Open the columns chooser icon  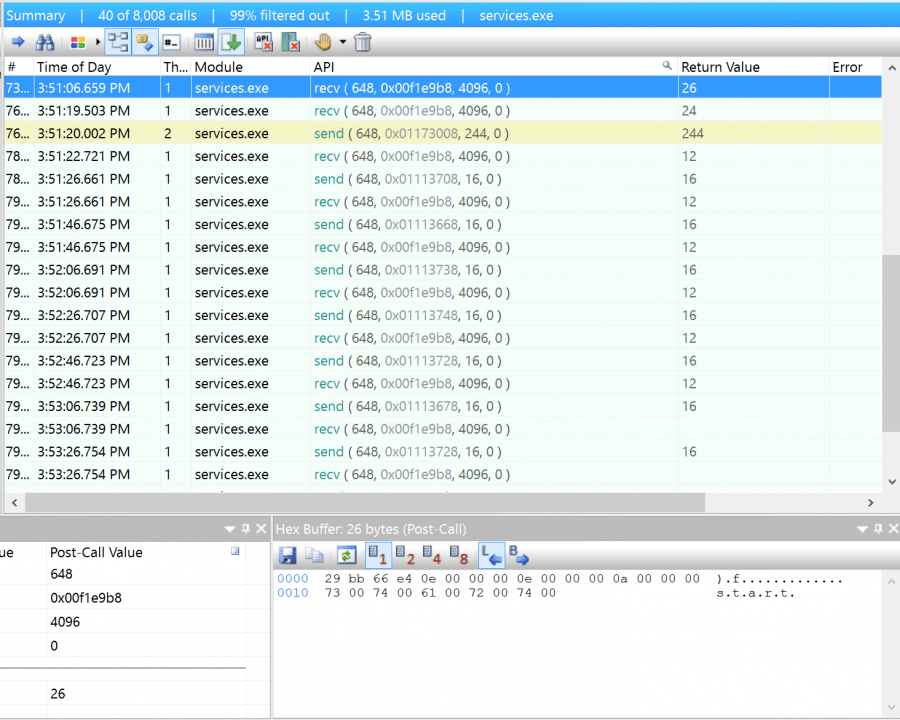204,42
